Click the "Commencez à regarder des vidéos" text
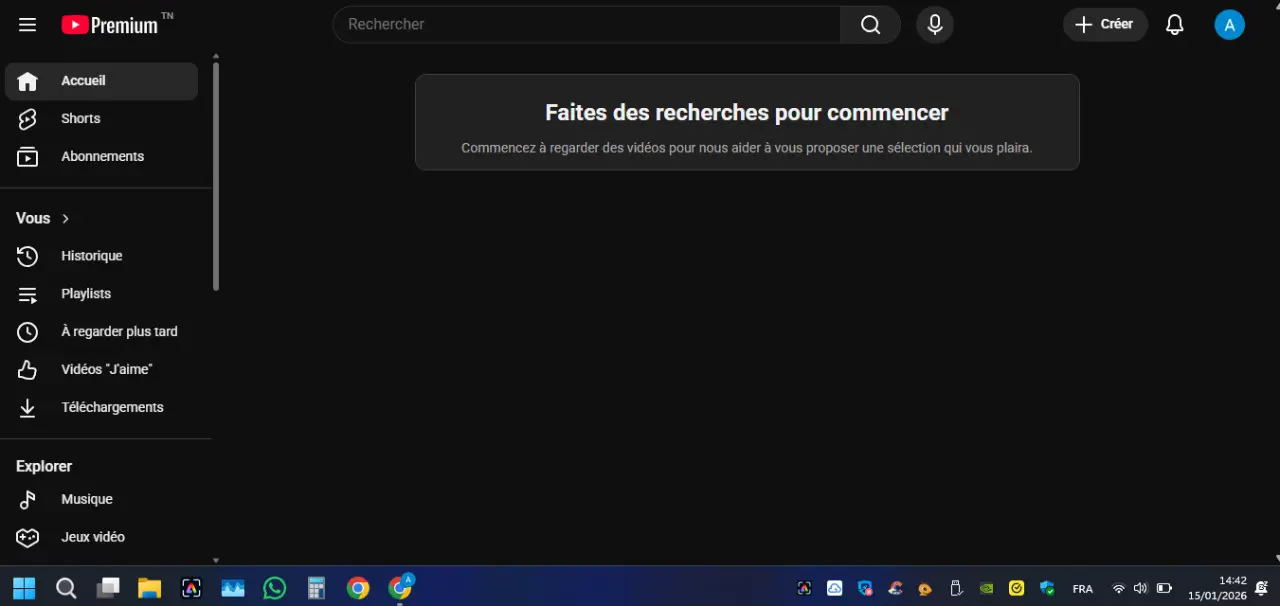 pyautogui.click(x=746, y=148)
